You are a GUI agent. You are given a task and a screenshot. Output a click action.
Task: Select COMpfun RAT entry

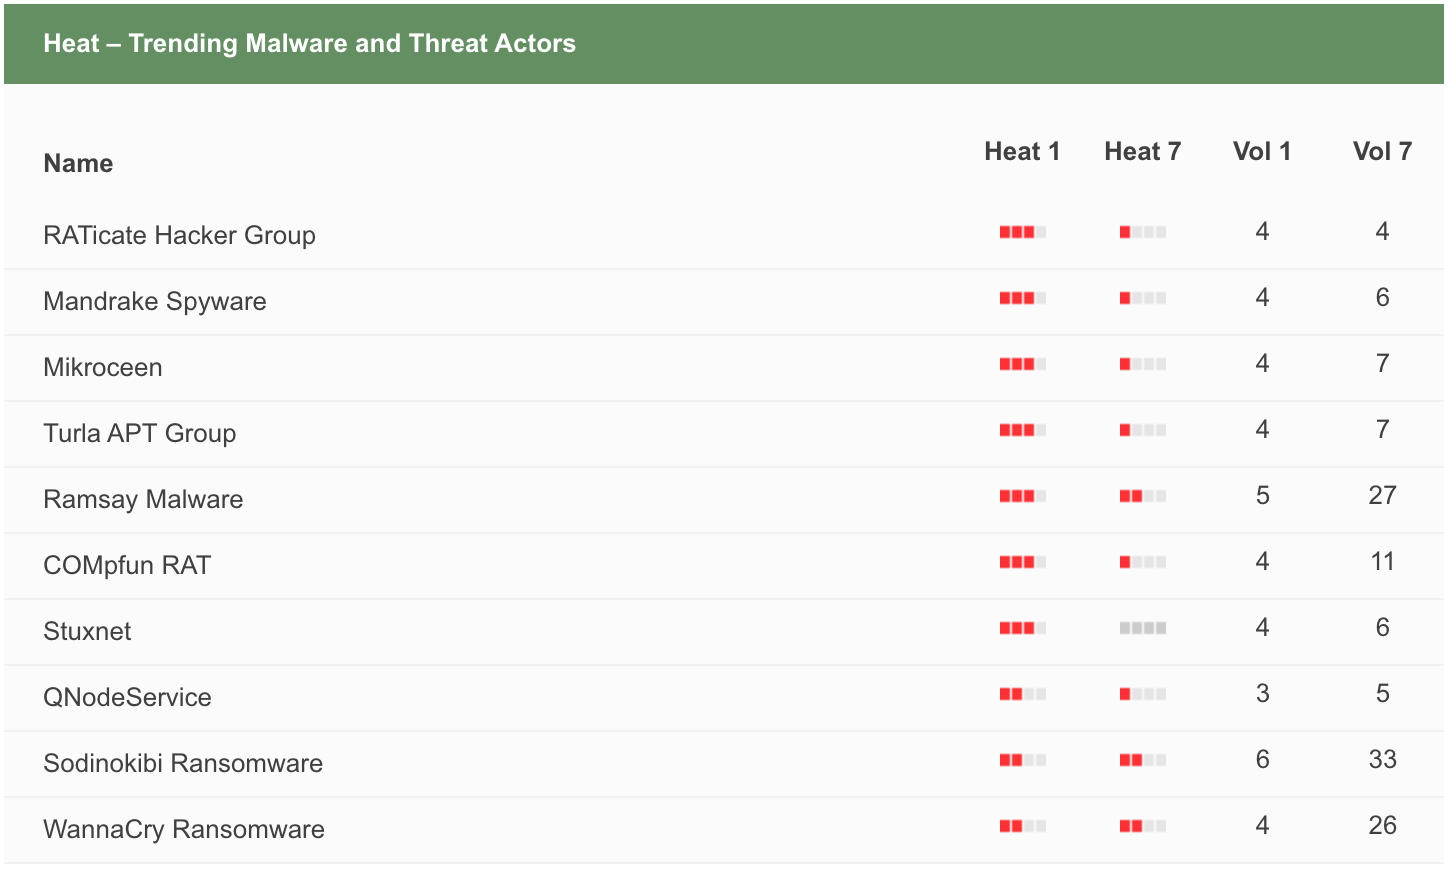127,565
